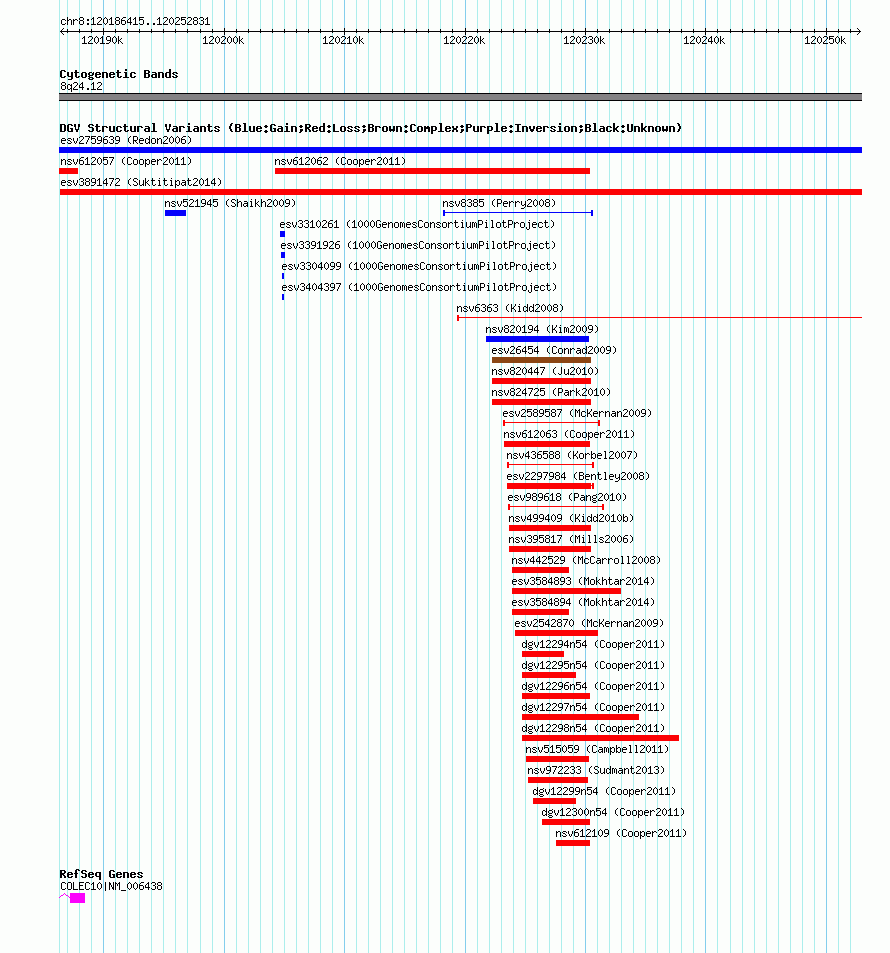Click dgv12299n54 (Cooper2011) label
890x953 pixels.
click(604, 791)
